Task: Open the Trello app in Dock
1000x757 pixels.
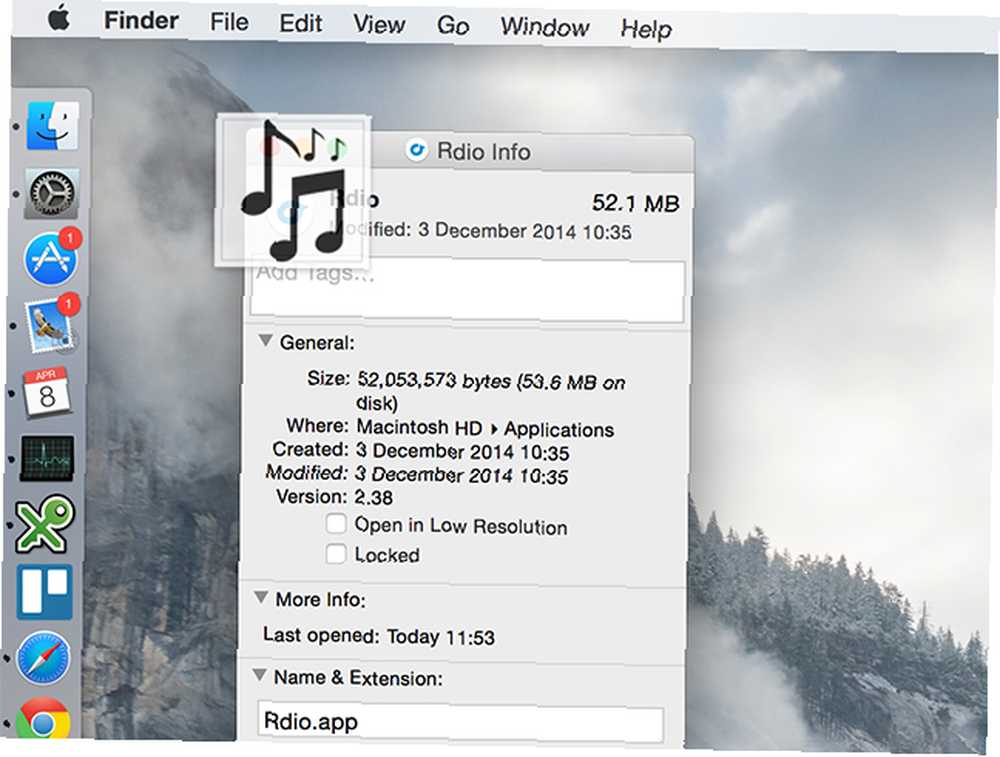Action: pyautogui.click(x=45, y=592)
